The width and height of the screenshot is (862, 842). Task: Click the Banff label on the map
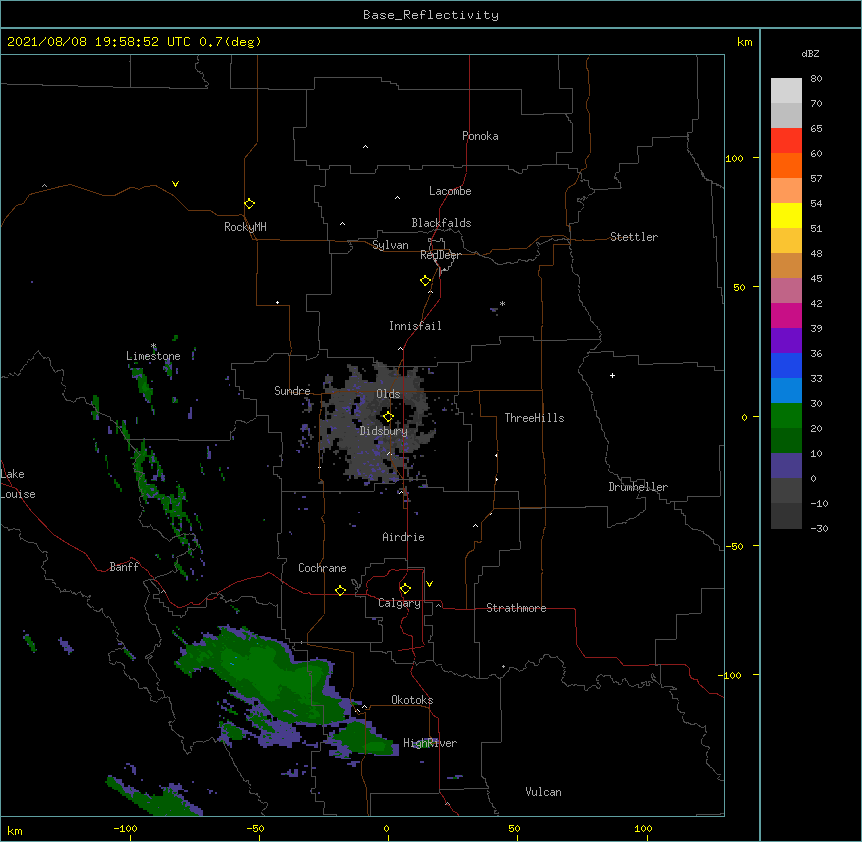[x=124, y=567]
